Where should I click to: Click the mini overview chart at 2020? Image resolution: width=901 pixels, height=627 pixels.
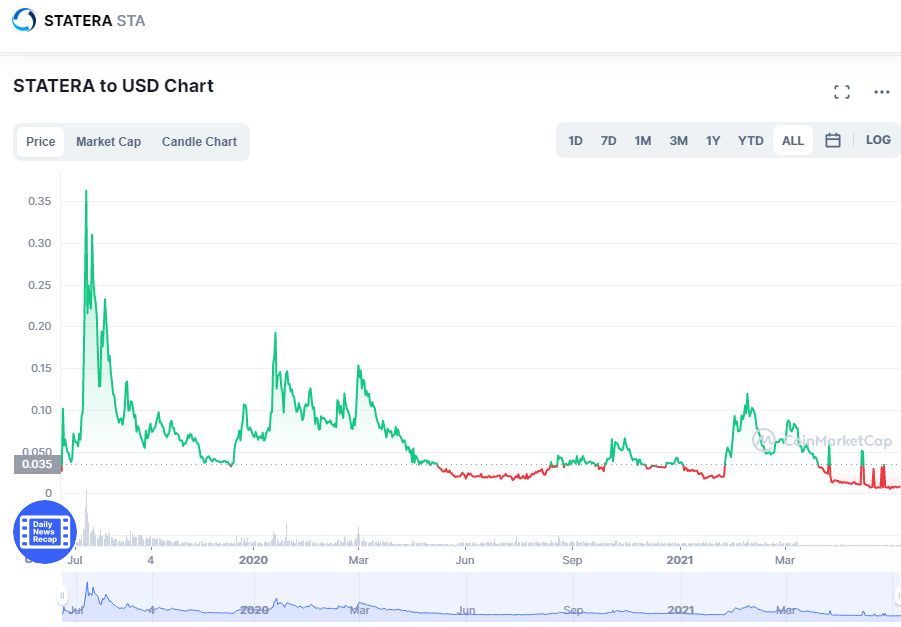(x=254, y=610)
